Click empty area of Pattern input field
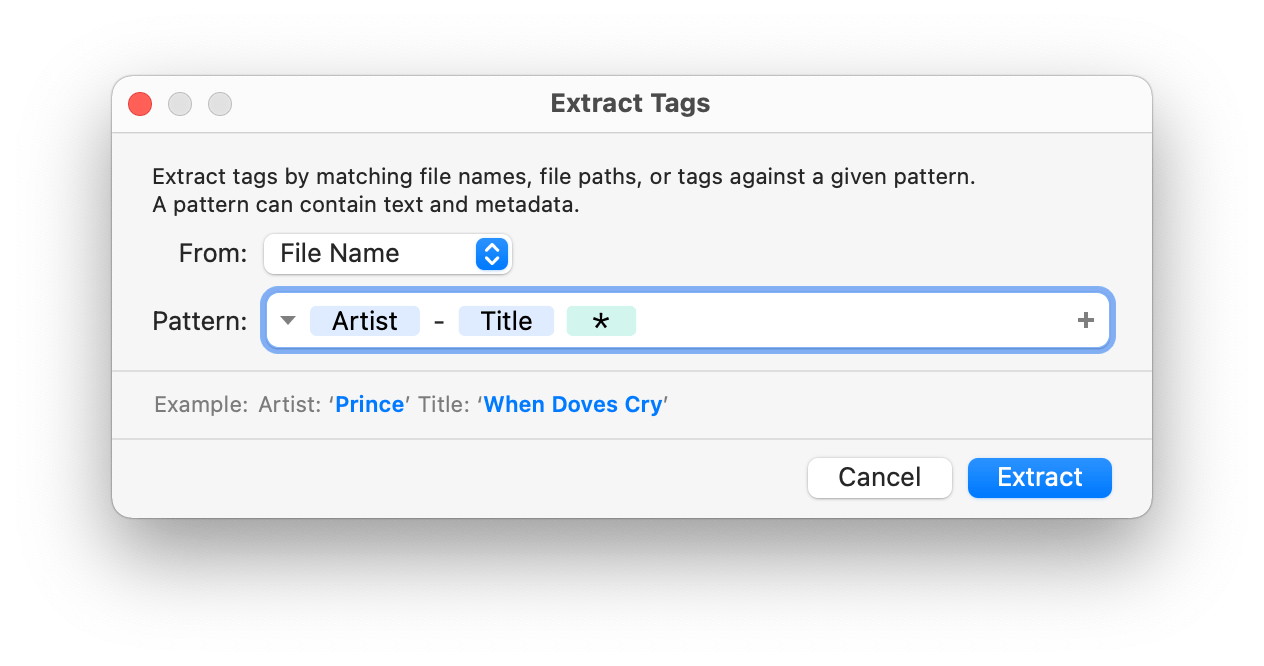The height and width of the screenshot is (666, 1264). 850,321
